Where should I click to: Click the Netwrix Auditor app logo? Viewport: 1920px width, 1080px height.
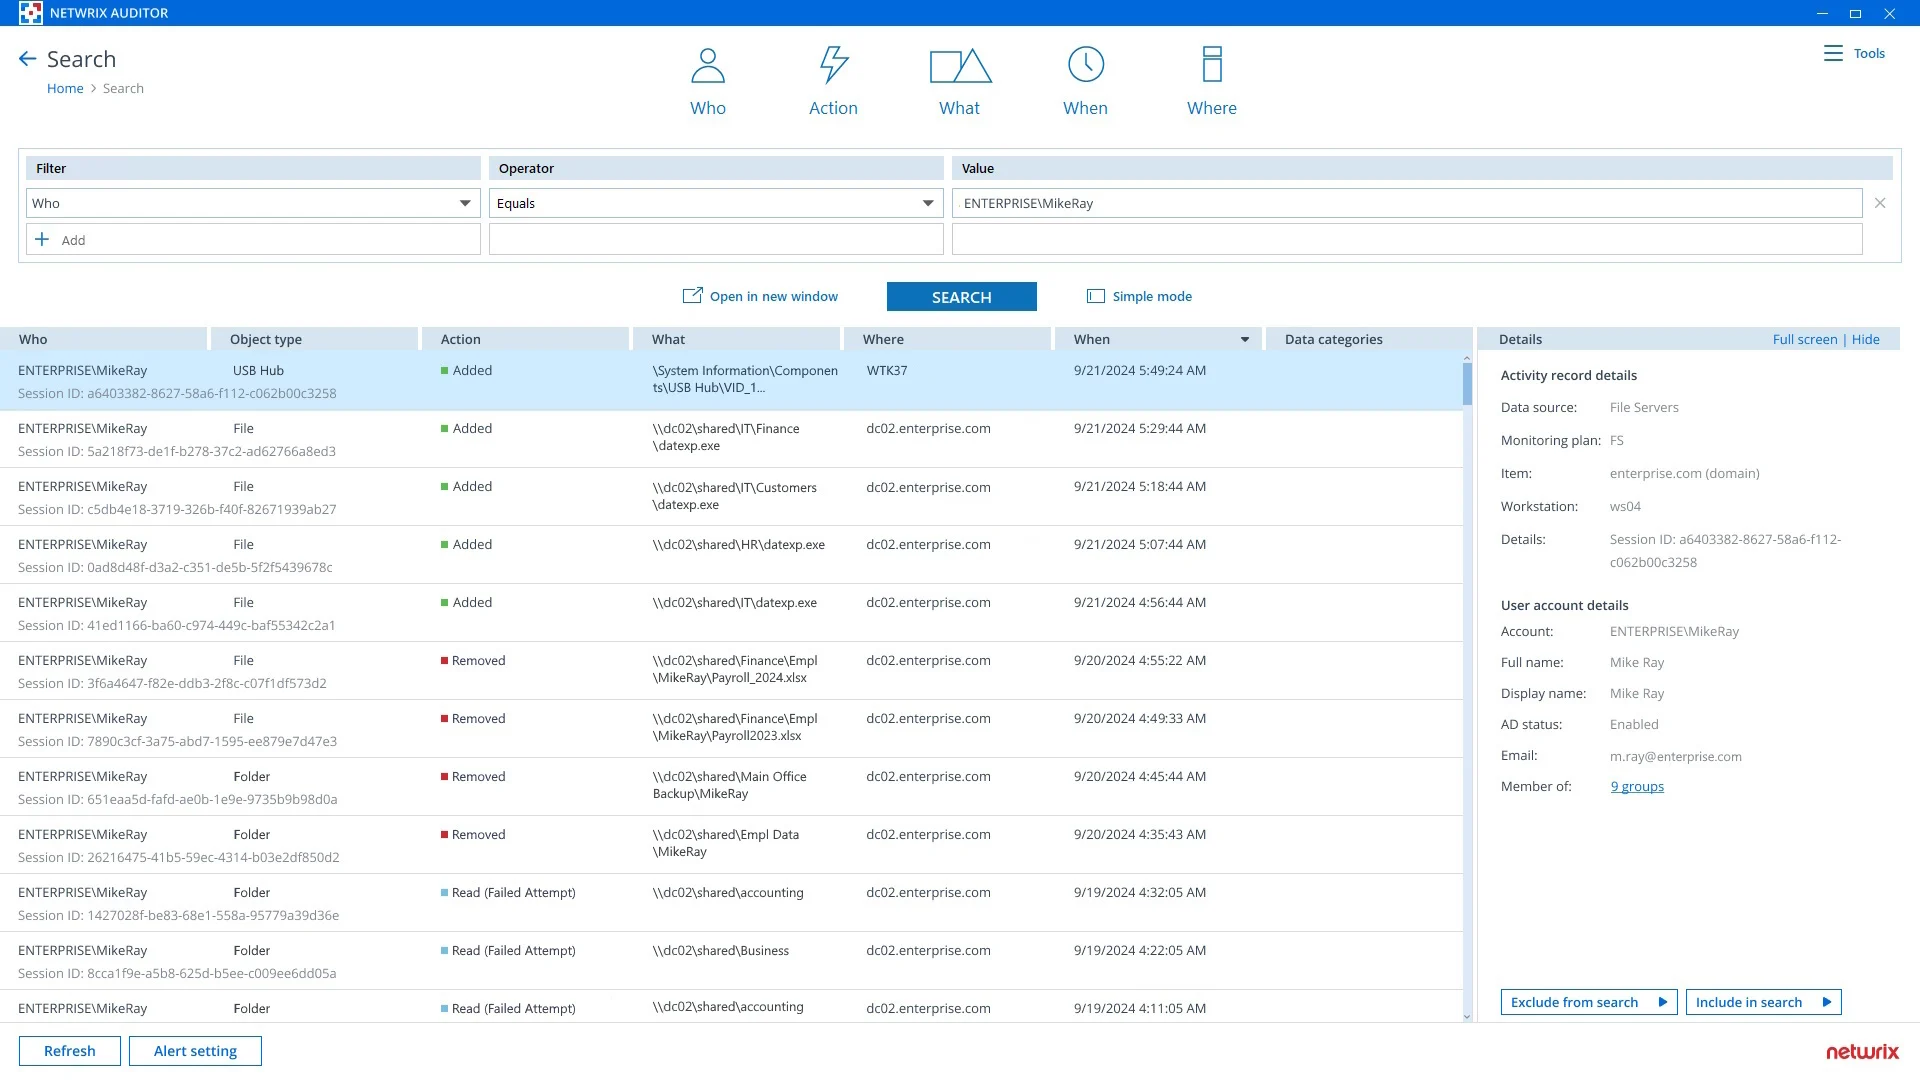coord(31,13)
